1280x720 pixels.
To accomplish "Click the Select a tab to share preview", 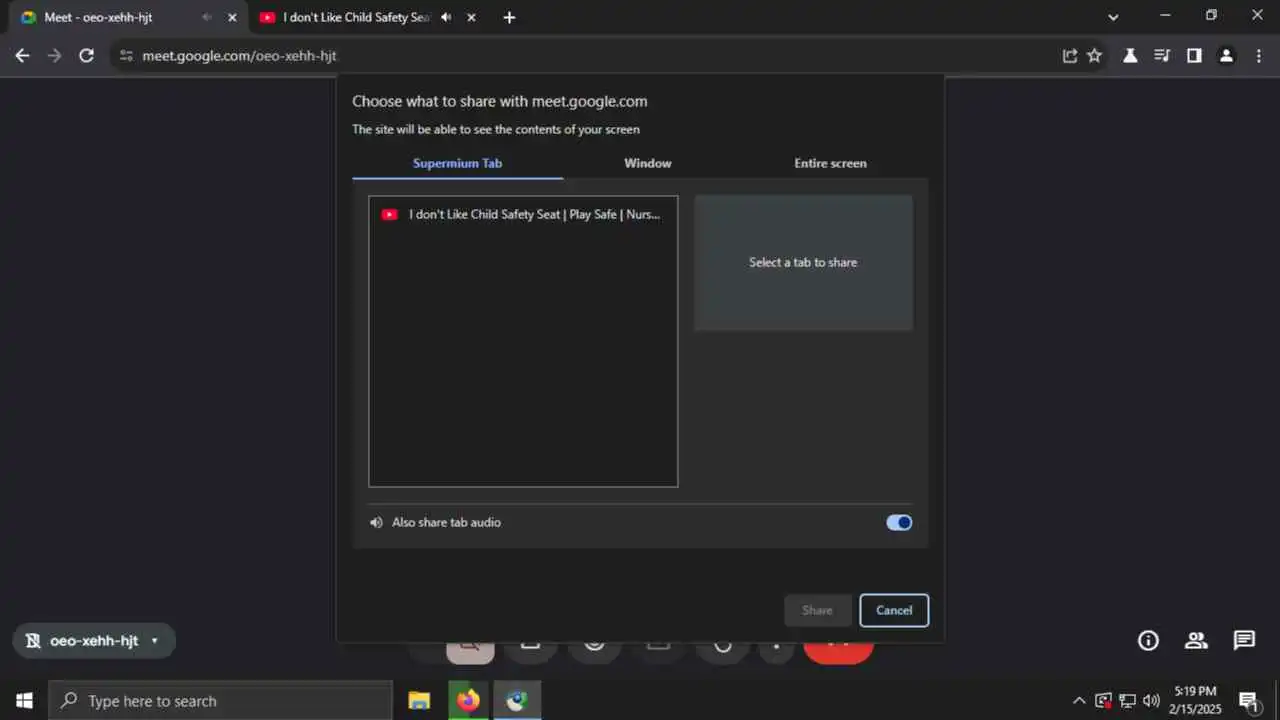I will tap(803, 262).
